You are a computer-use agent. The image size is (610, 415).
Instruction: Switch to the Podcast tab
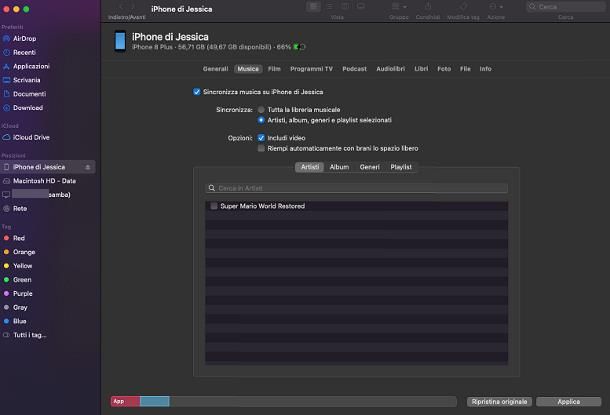[x=354, y=69]
